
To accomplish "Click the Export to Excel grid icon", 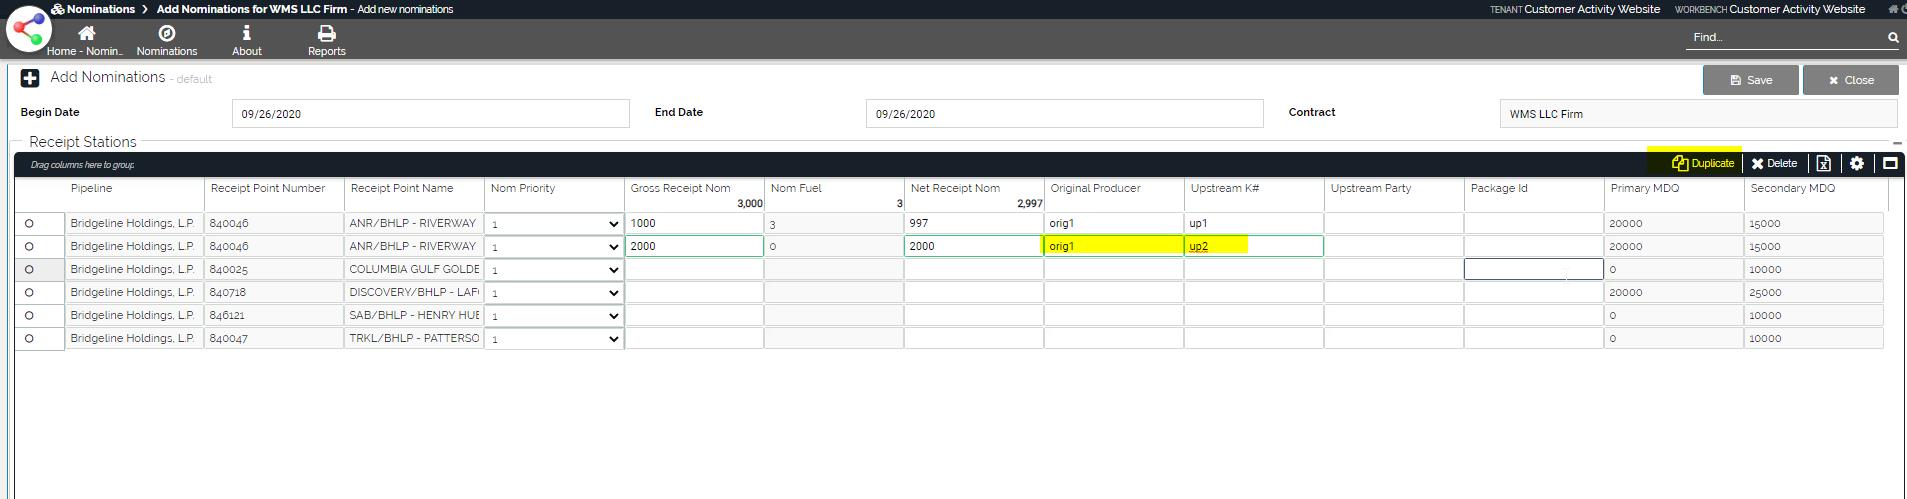I will point(1823,164).
